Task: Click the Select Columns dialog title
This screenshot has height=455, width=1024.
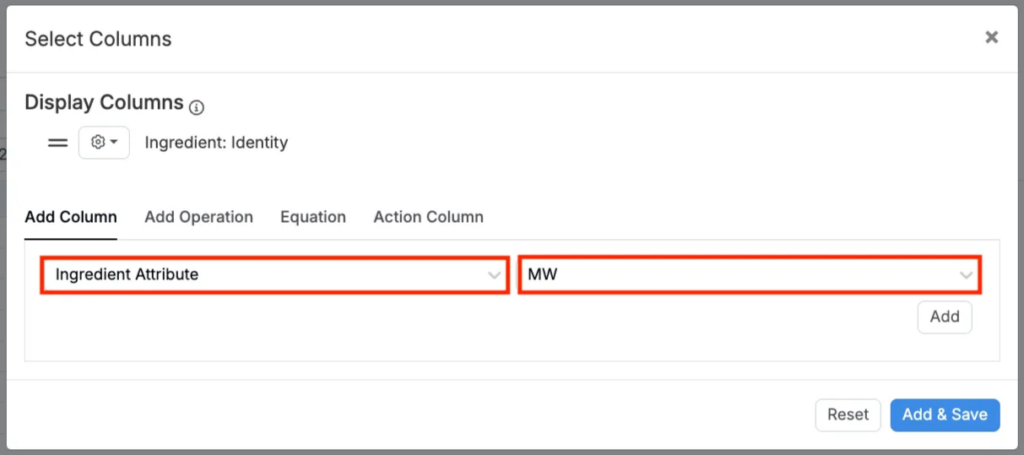Action: (x=98, y=39)
